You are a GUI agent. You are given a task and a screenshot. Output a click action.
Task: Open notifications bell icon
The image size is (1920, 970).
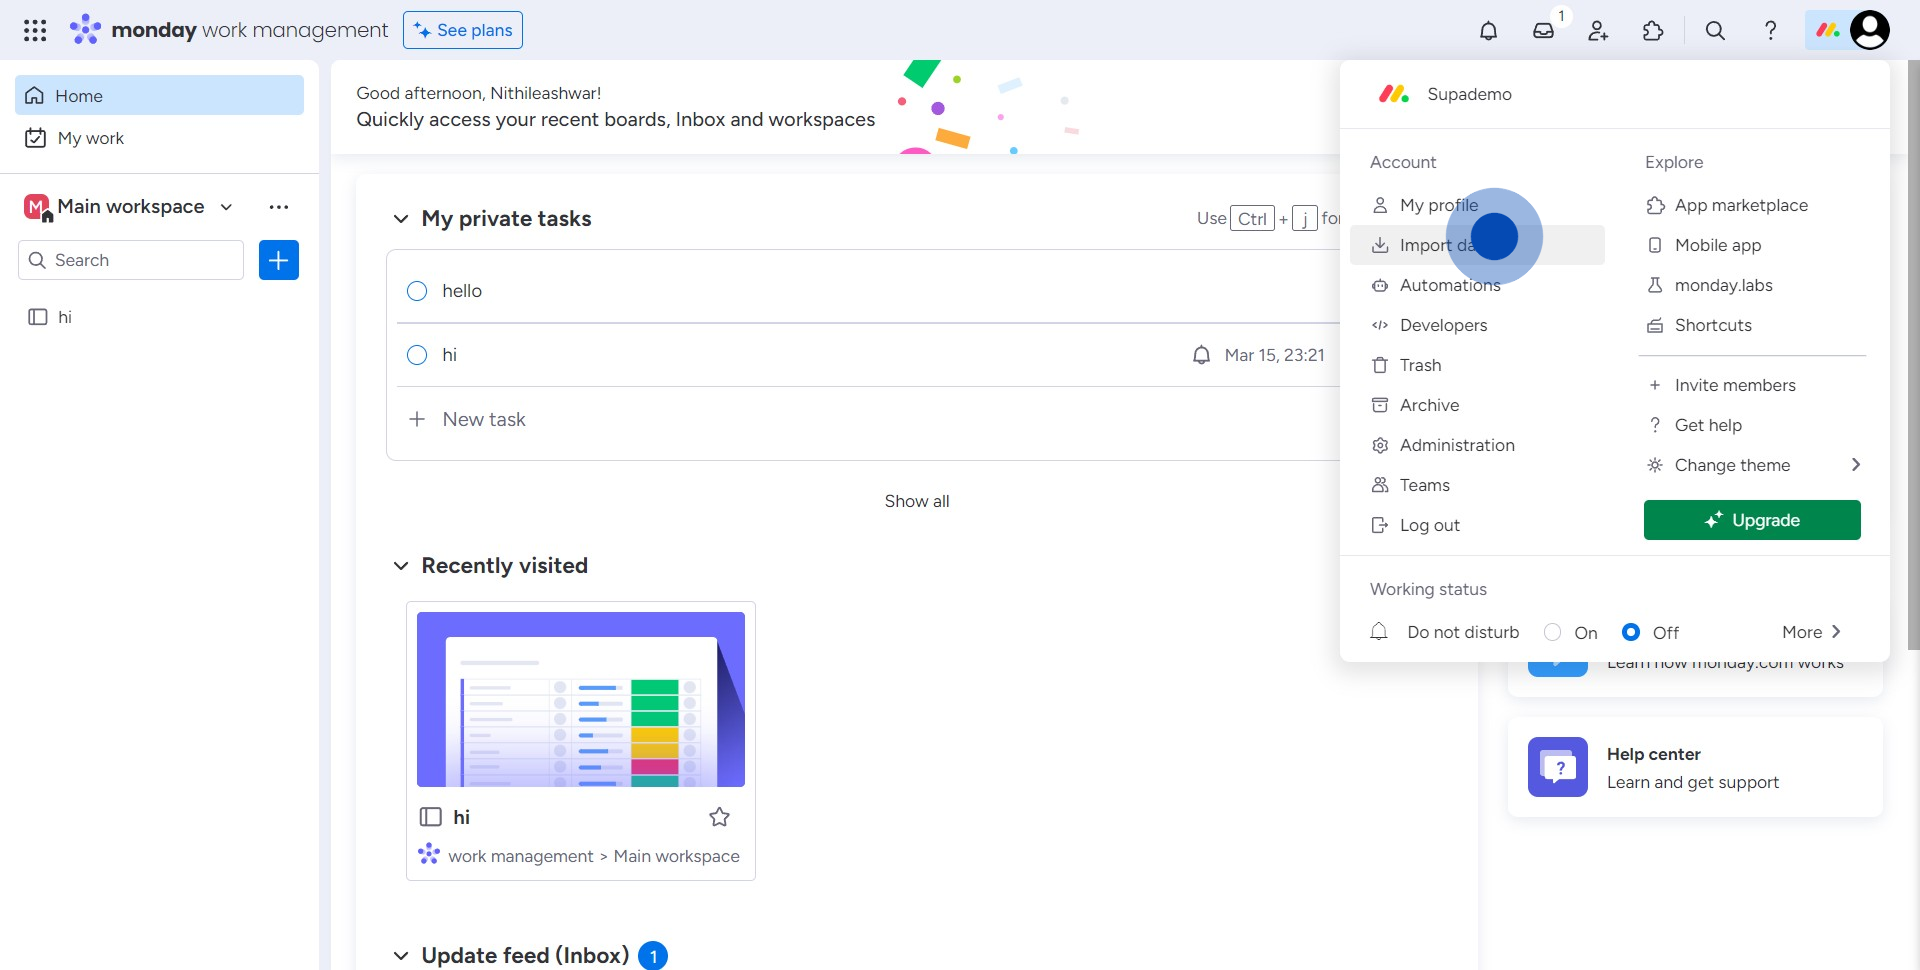point(1488,31)
